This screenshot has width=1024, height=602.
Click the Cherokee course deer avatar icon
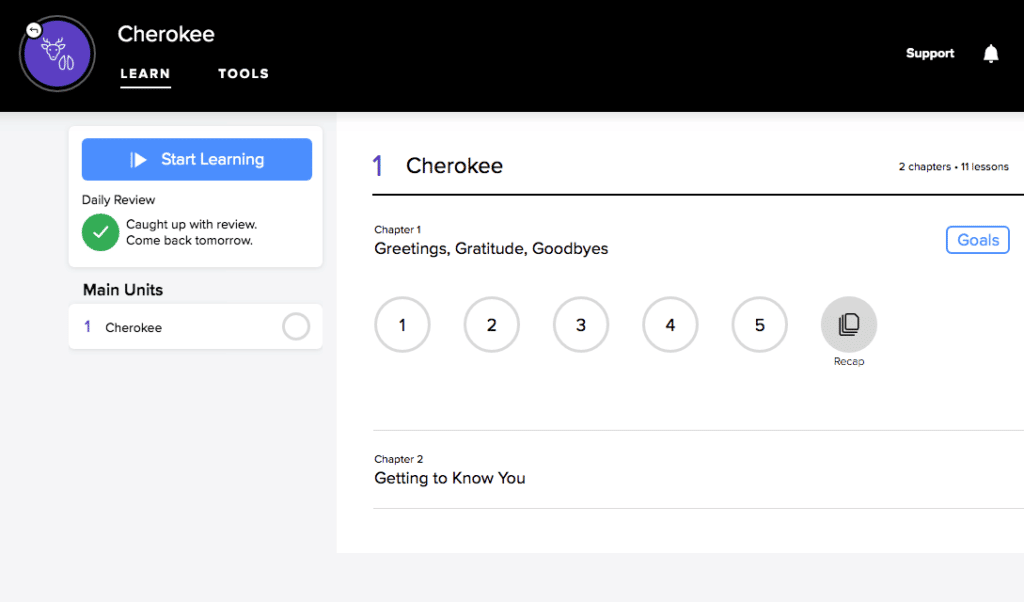tap(58, 56)
